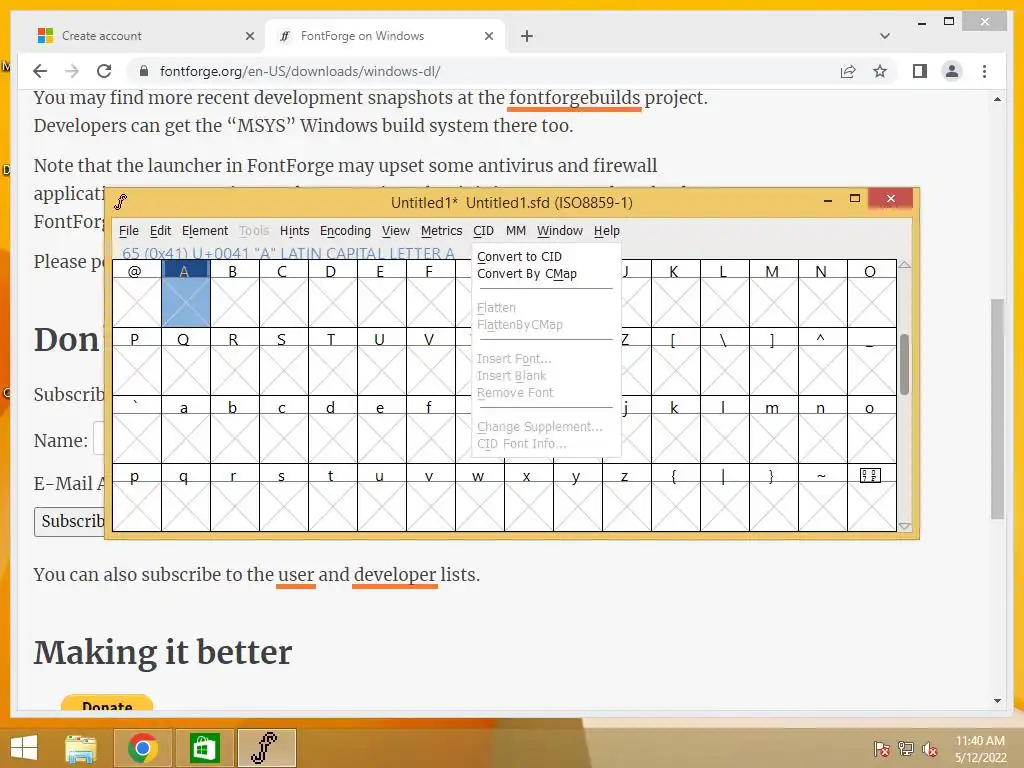Click Chrome's forward arrow

72,71
